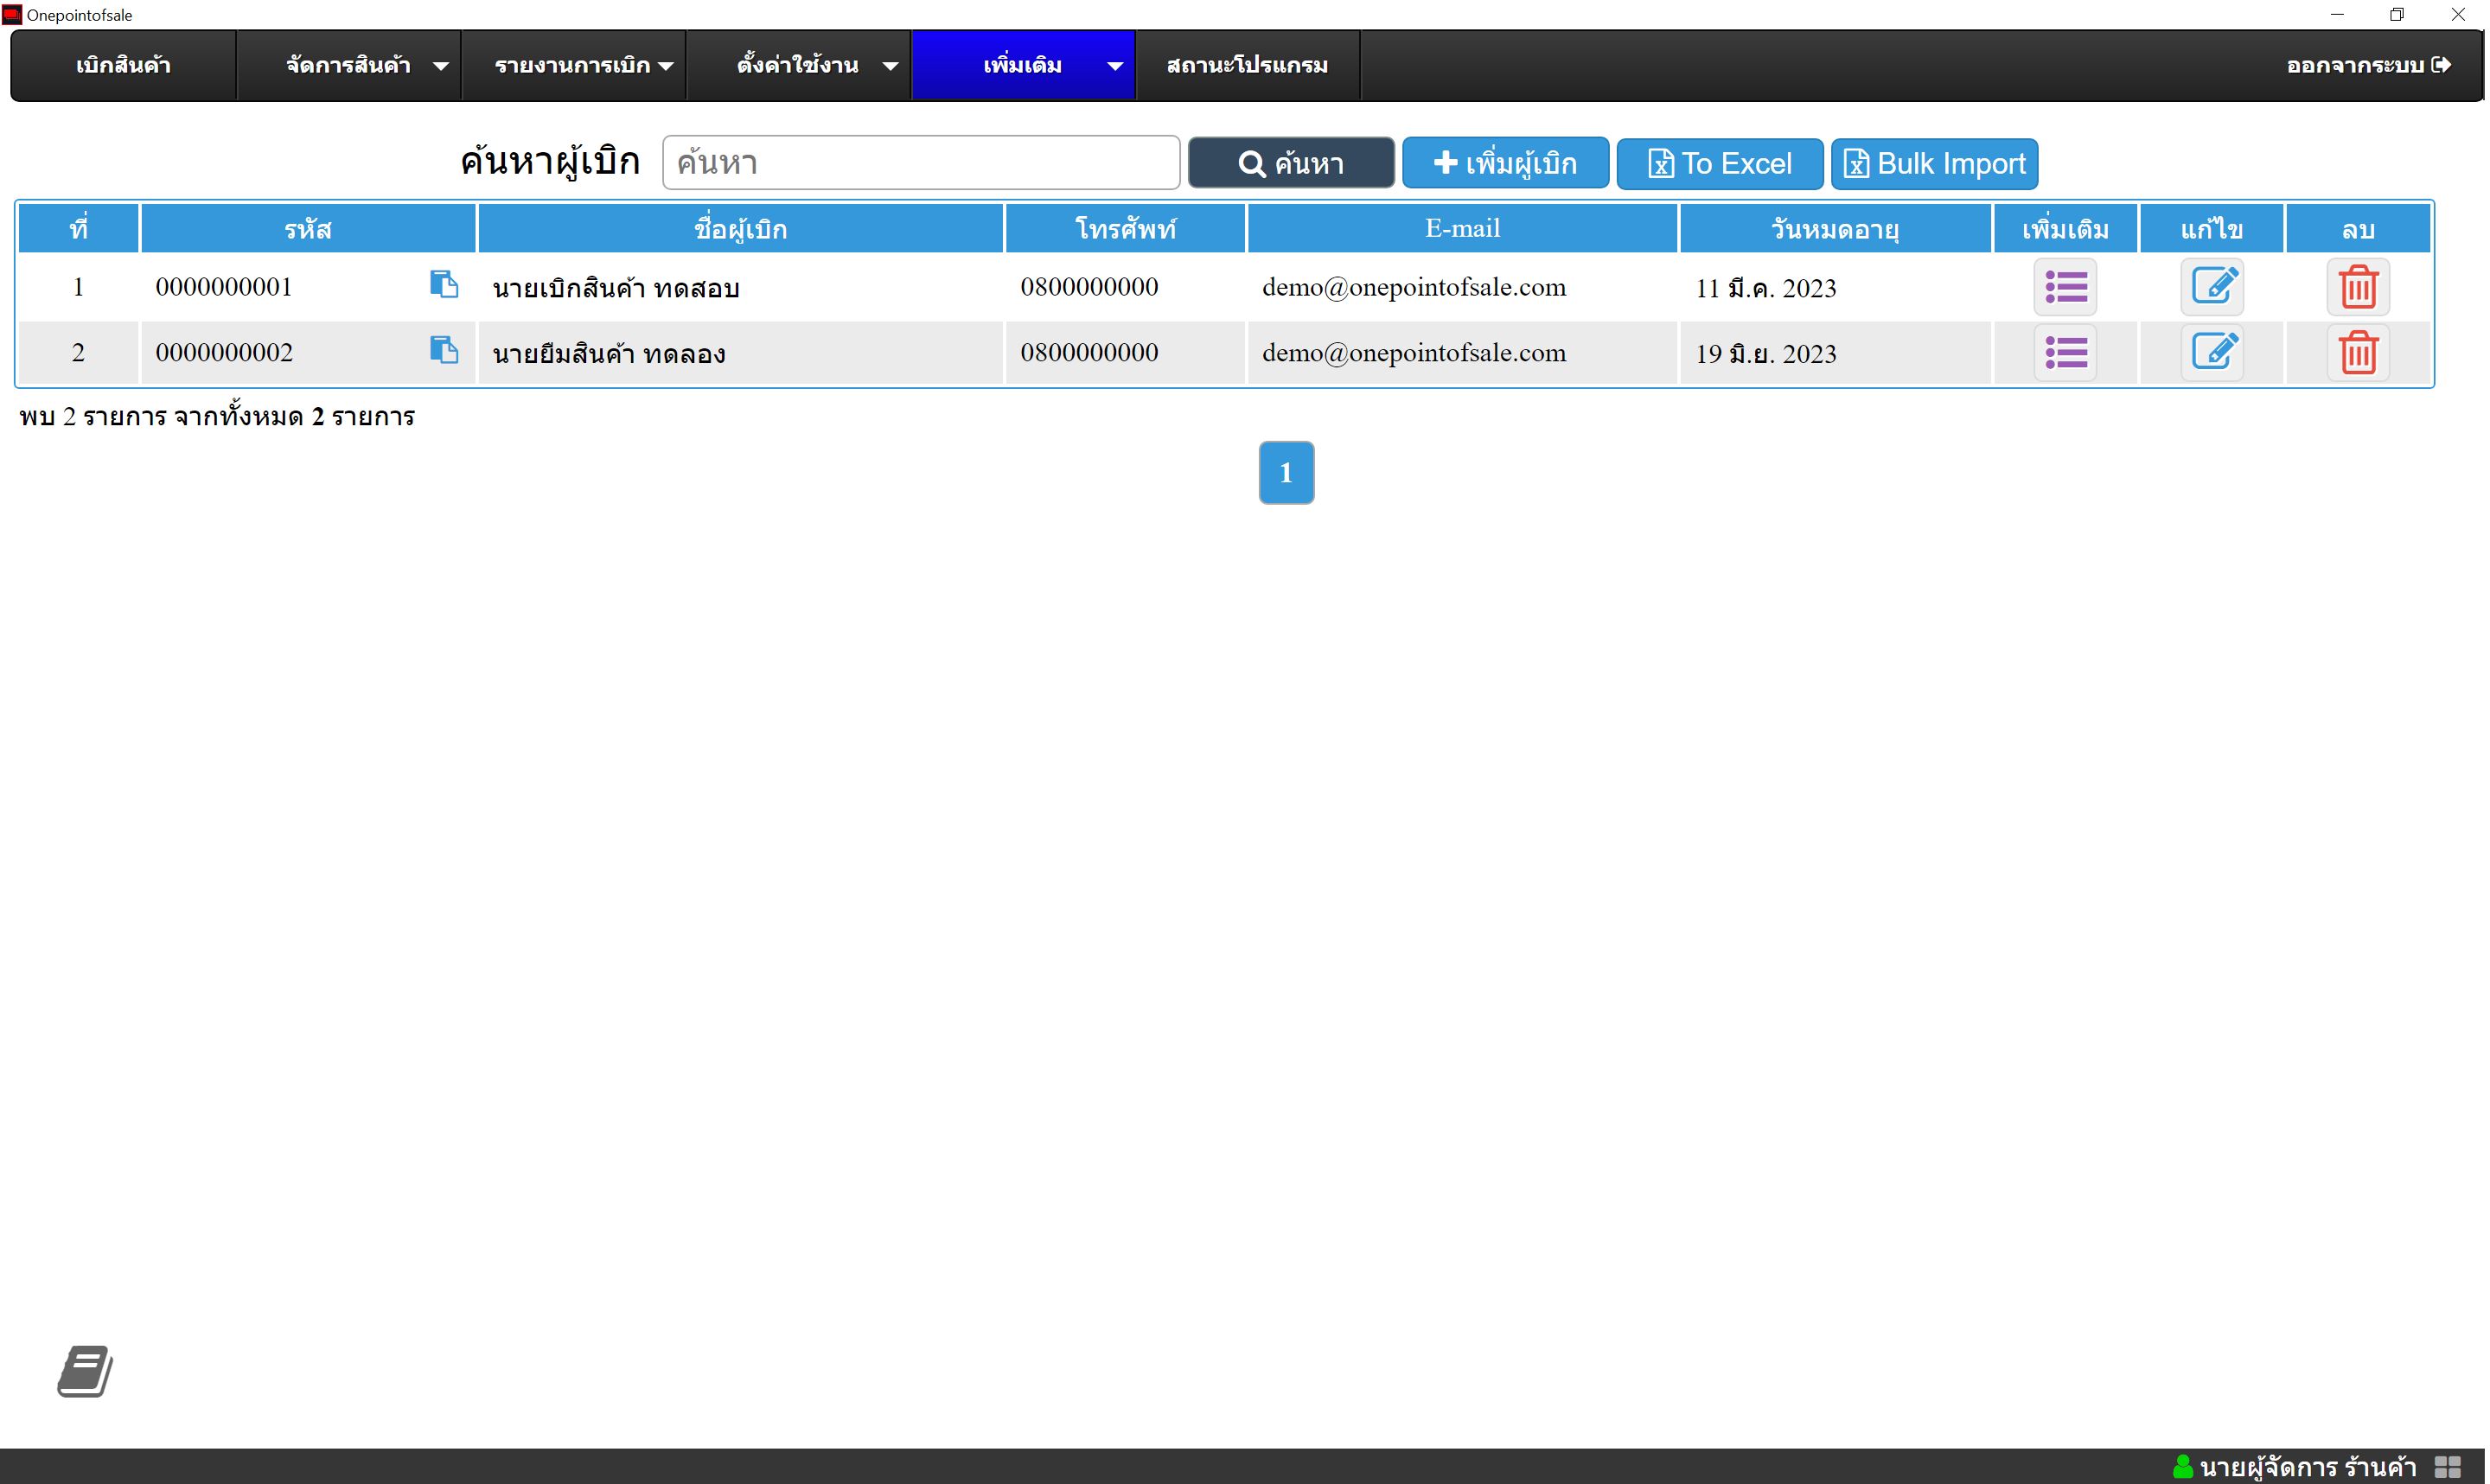This screenshot has width=2490, height=1484.
Task: Open the เพิ่มเติม menu in the navbar
Action: [1023, 65]
